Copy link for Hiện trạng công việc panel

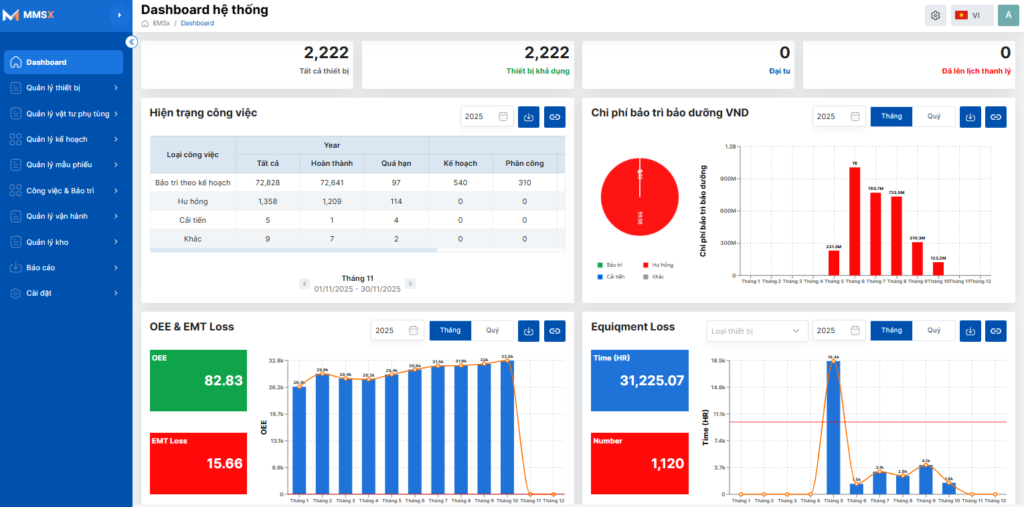tap(554, 117)
